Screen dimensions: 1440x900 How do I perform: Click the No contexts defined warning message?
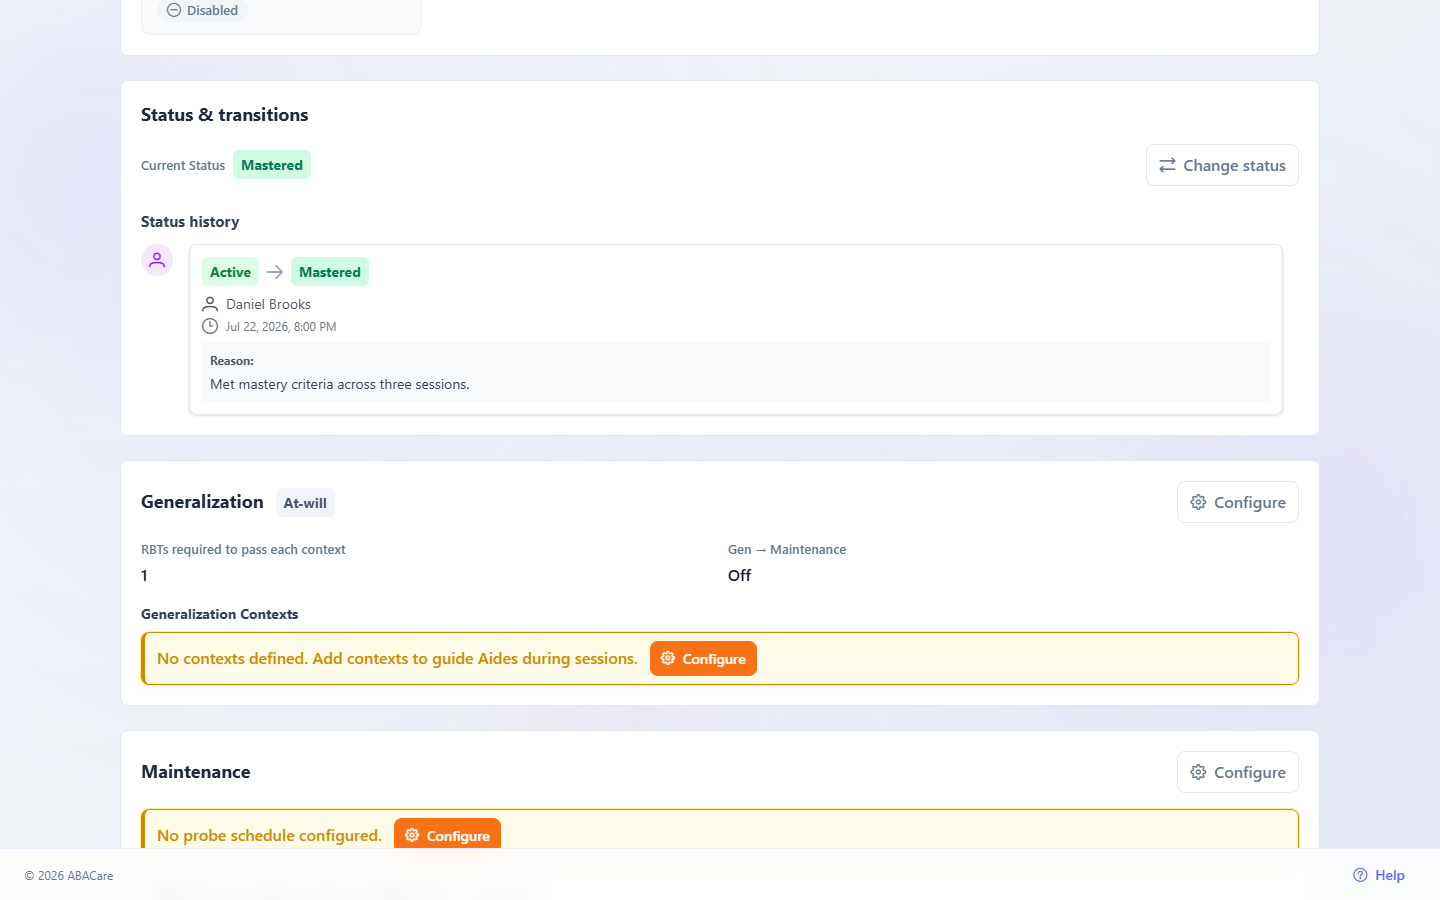397,658
